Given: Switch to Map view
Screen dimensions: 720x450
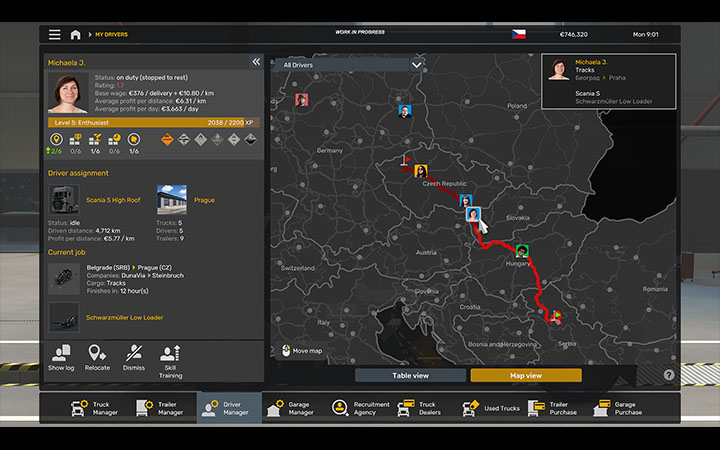Looking at the screenshot, I should tap(526, 376).
